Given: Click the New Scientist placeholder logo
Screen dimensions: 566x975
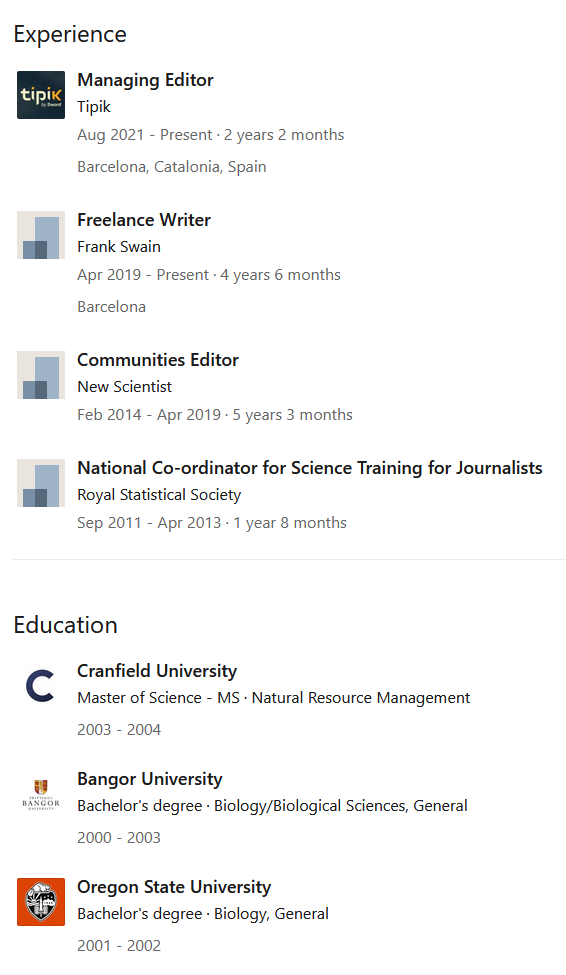Looking at the screenshot, I should pyautogui.click(x=40, y=375).
